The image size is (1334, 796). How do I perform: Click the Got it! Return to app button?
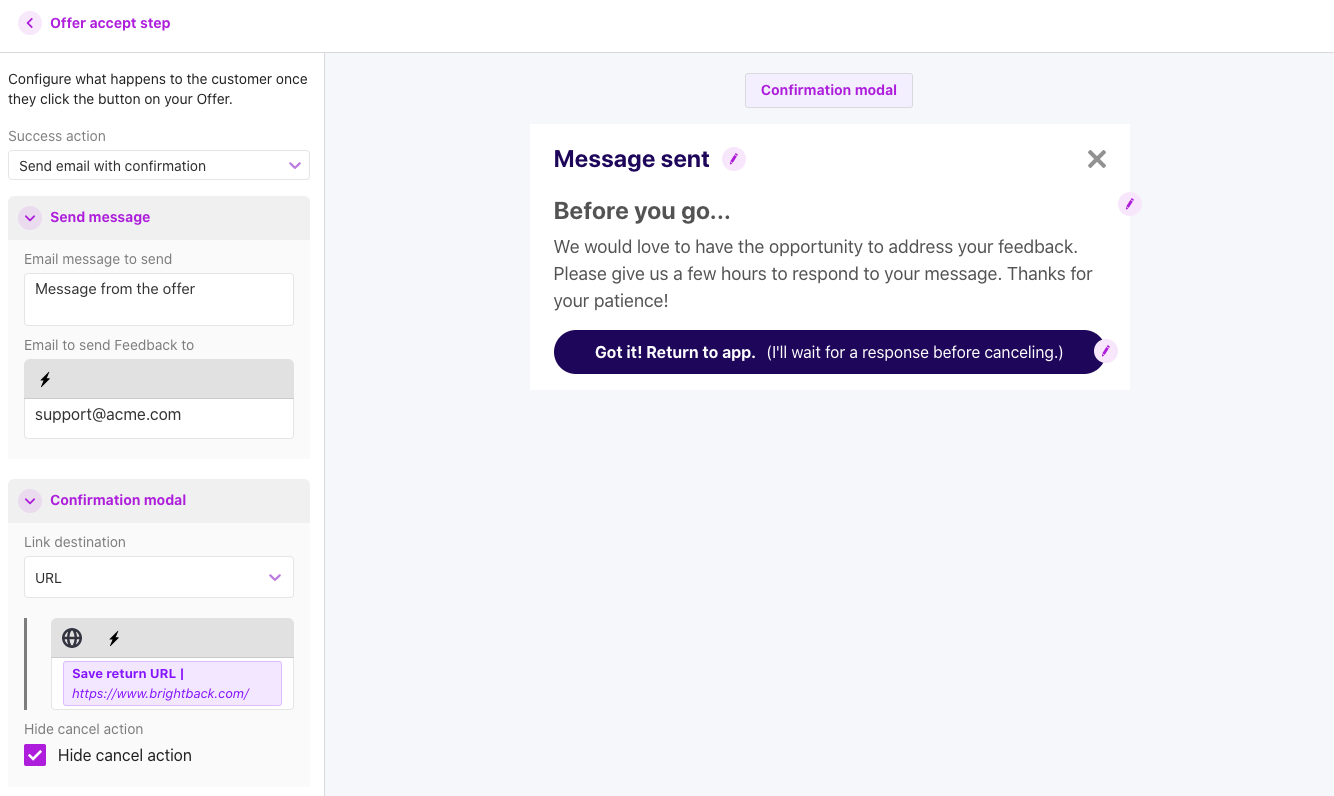[828, 352]
